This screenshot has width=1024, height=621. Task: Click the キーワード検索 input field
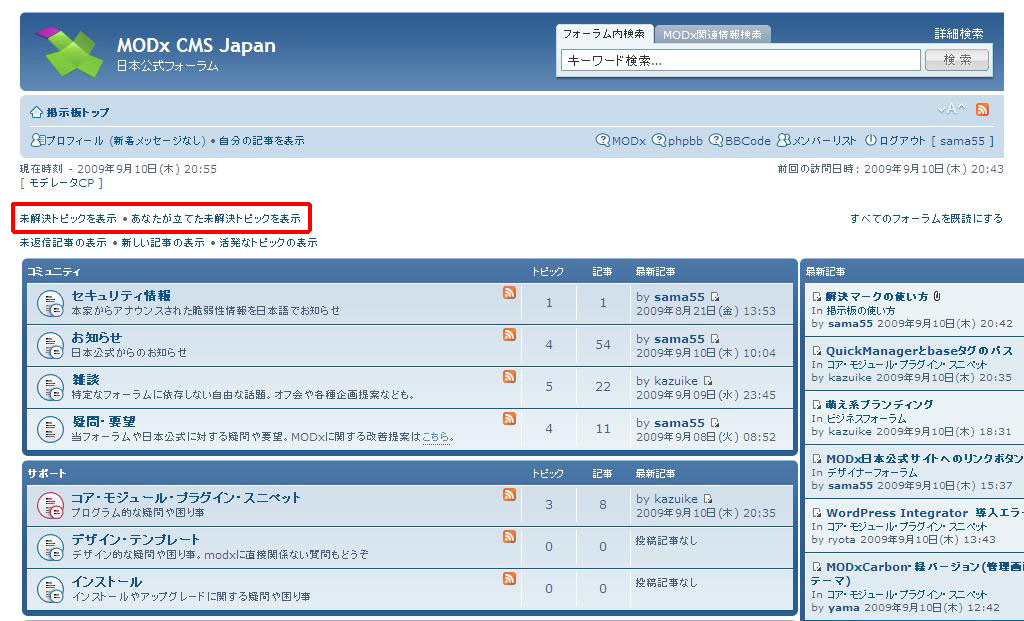740,60
